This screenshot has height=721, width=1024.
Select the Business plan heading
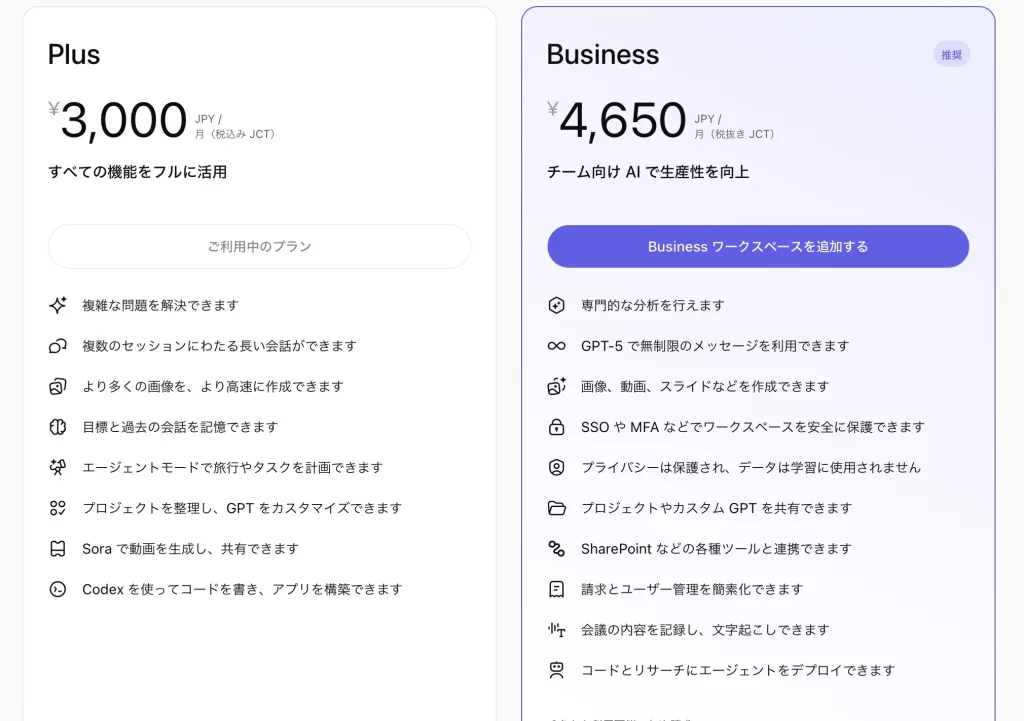tap(602, 54)
